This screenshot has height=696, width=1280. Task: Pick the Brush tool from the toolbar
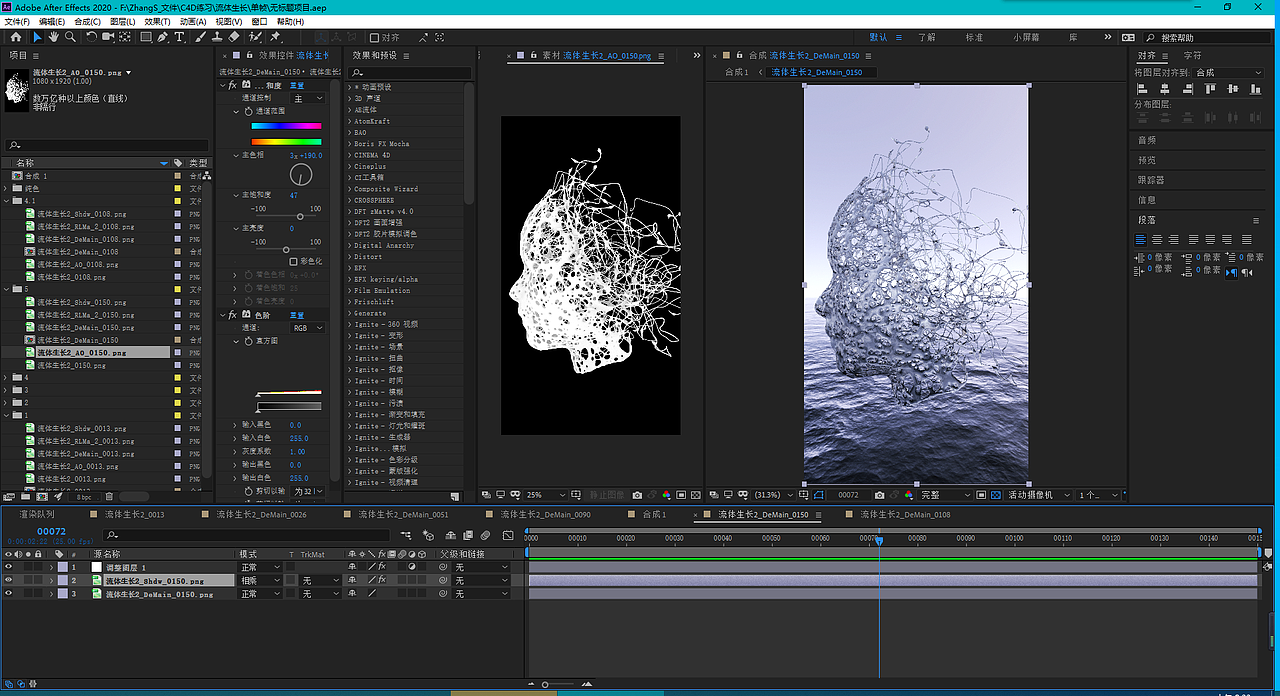(x=200, y=37)
